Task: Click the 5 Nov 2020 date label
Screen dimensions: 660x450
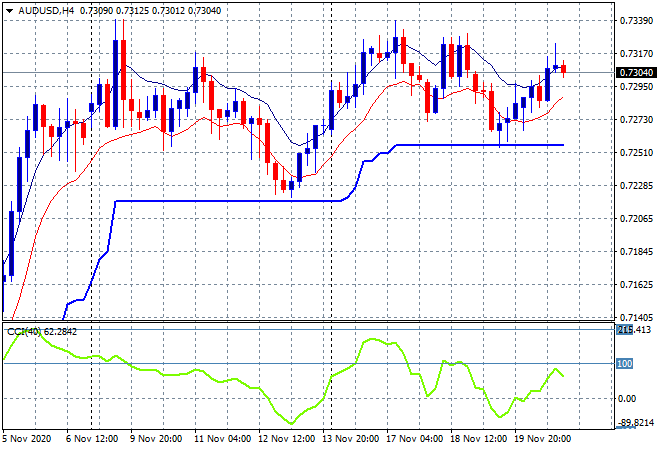Action: click(x=27, y=439)
